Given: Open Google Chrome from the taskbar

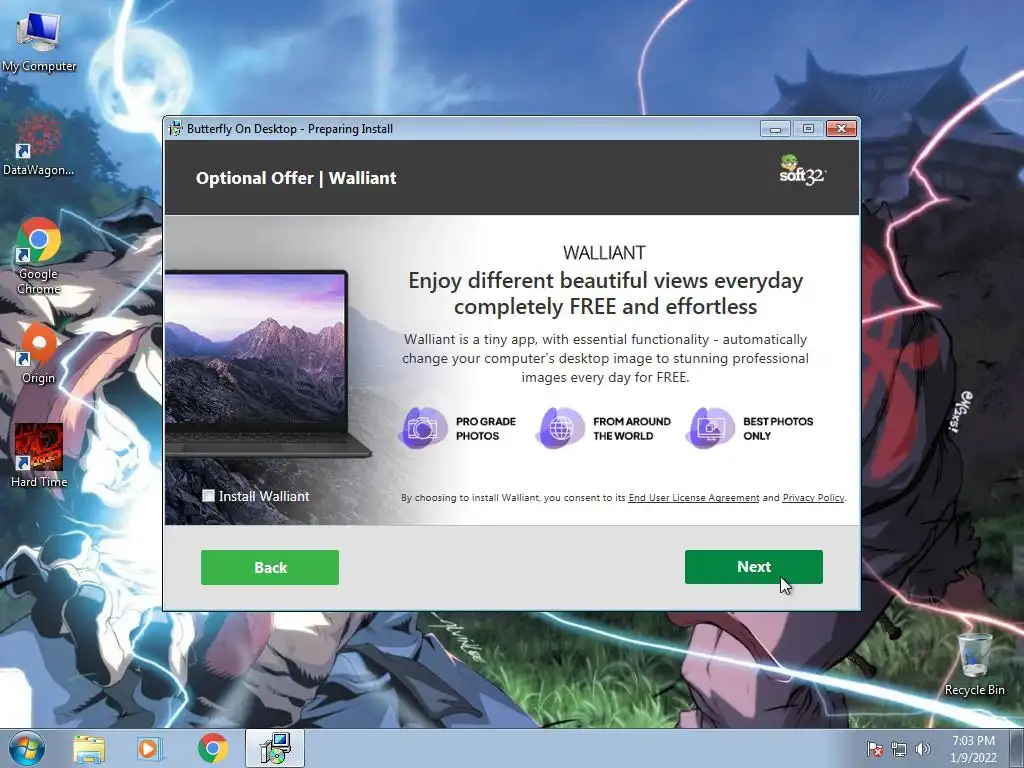Looking at the screenshot, I should tap(212, 748).
